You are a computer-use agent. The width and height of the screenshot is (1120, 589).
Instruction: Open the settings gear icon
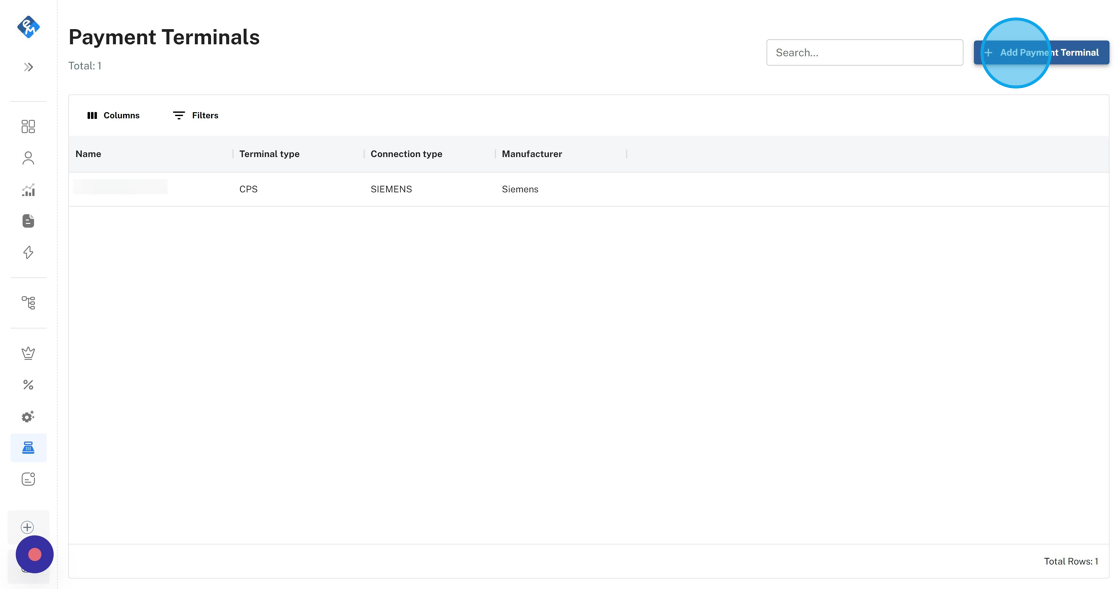(x=28, y=416)
